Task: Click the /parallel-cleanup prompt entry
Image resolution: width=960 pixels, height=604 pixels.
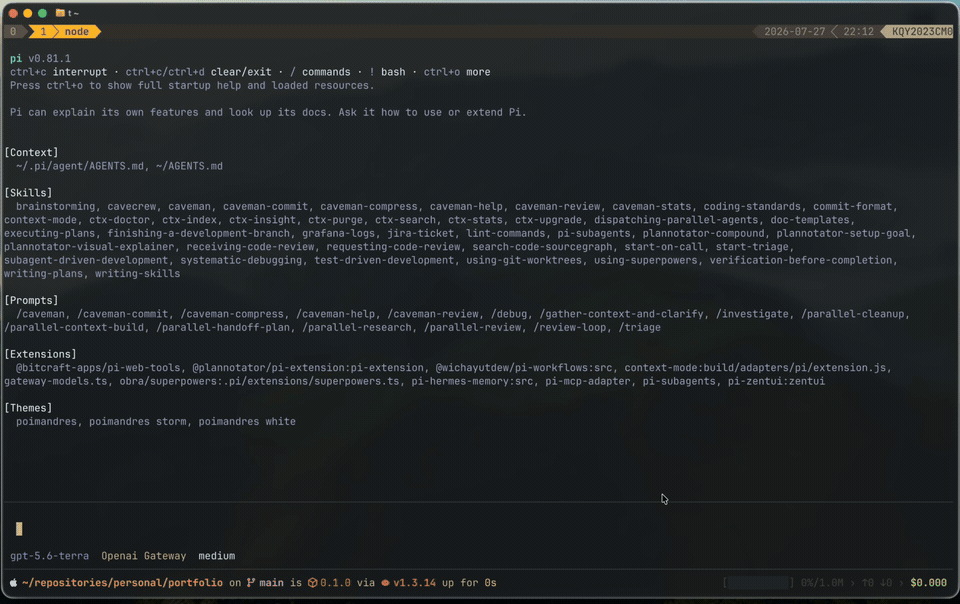Action: tap(852, 314)
